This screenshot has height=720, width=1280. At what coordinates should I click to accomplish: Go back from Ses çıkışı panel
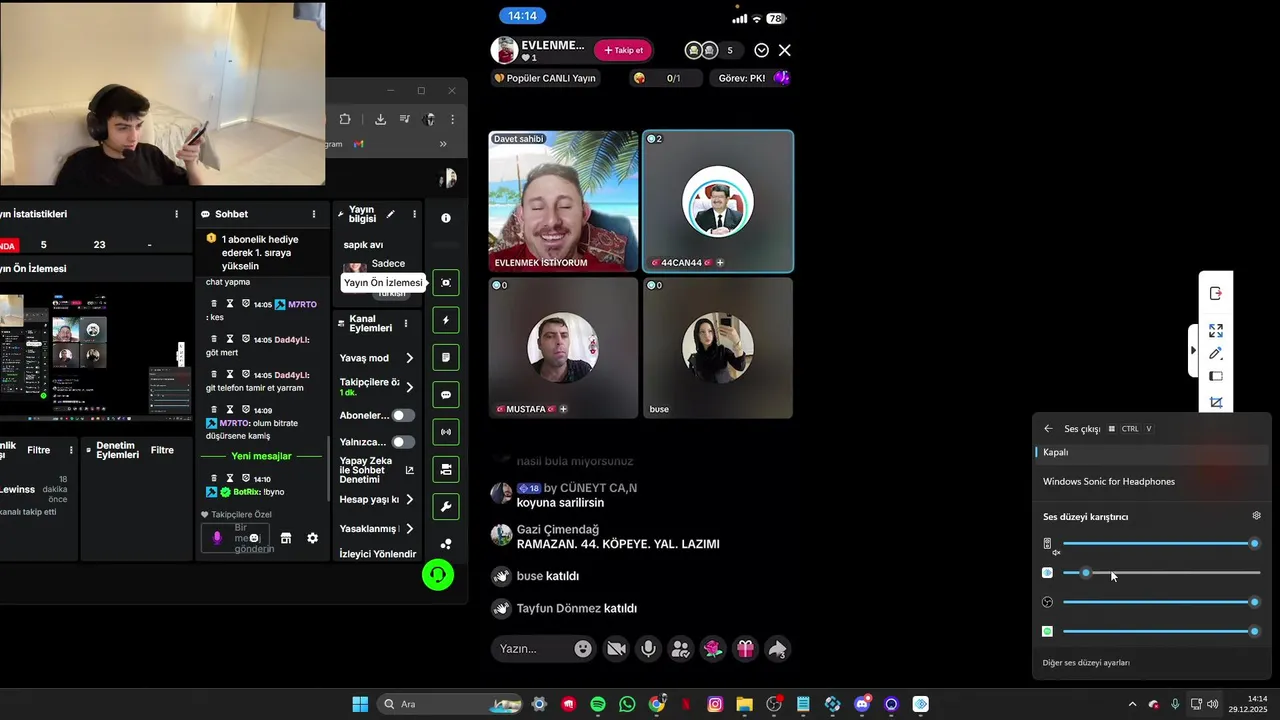(x=1048, y=429)
